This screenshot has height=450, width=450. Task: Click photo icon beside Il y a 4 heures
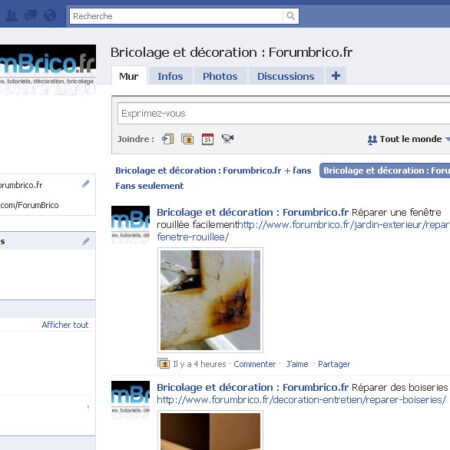point(163,364)
